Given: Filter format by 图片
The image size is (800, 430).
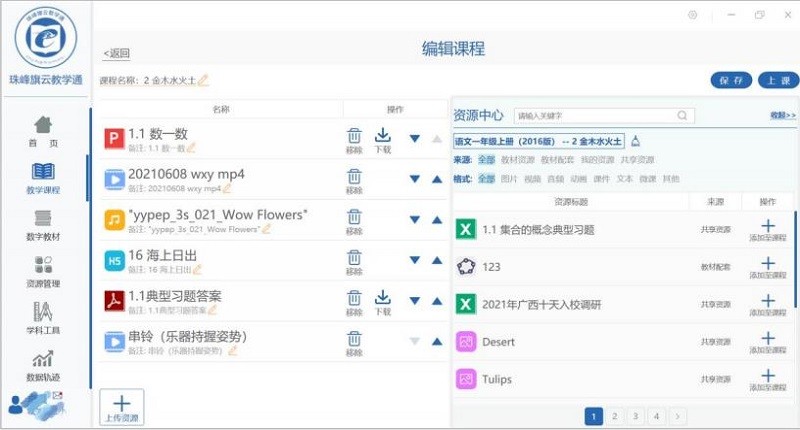Looking at the screenshot, I should point(509,179).
